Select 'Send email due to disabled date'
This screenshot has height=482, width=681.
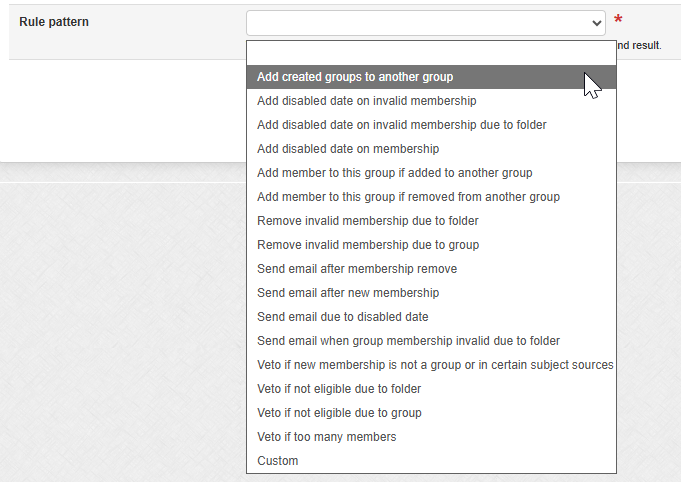343,317
